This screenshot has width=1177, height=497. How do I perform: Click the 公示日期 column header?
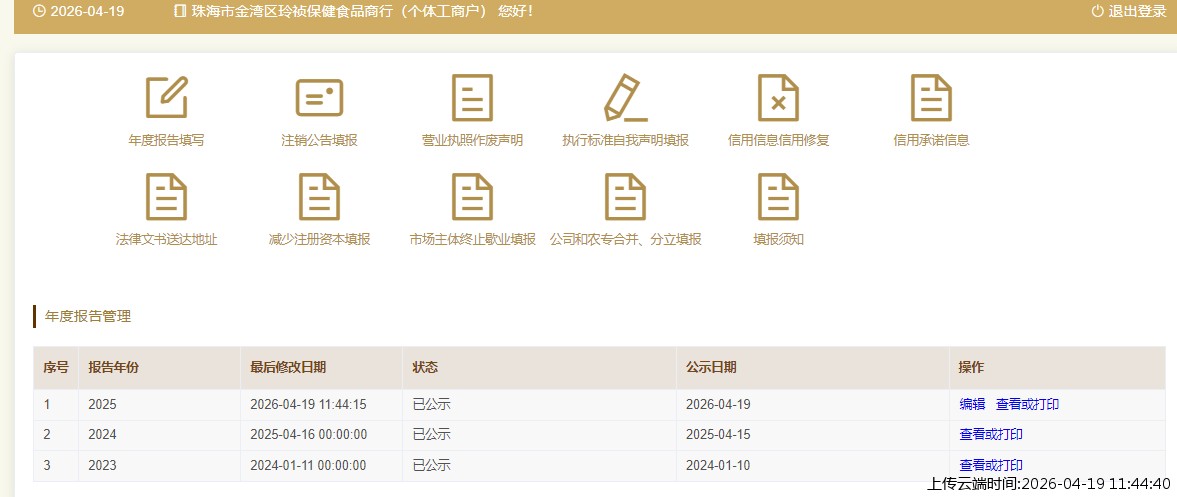coord(711,368)
